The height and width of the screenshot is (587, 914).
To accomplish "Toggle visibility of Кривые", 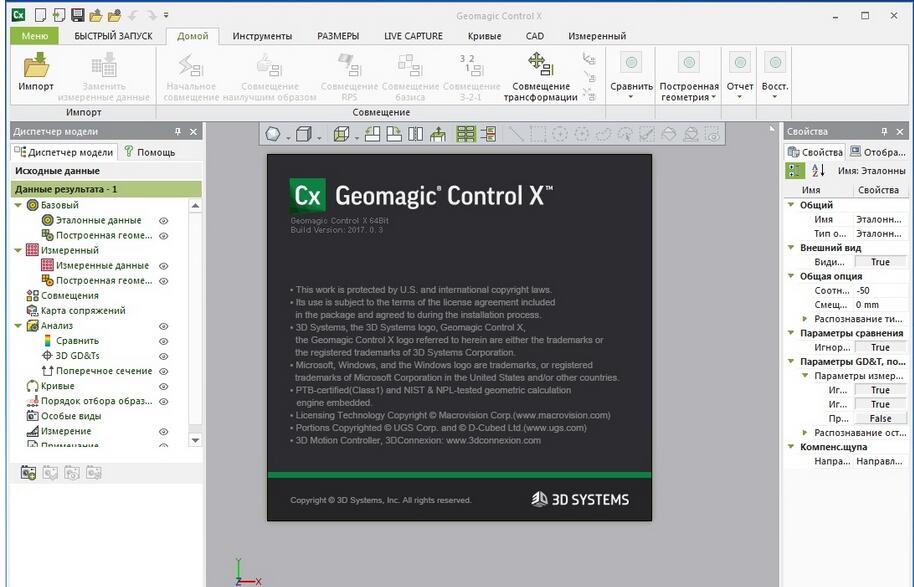I will pyautogui.click(x=164, y=386).
